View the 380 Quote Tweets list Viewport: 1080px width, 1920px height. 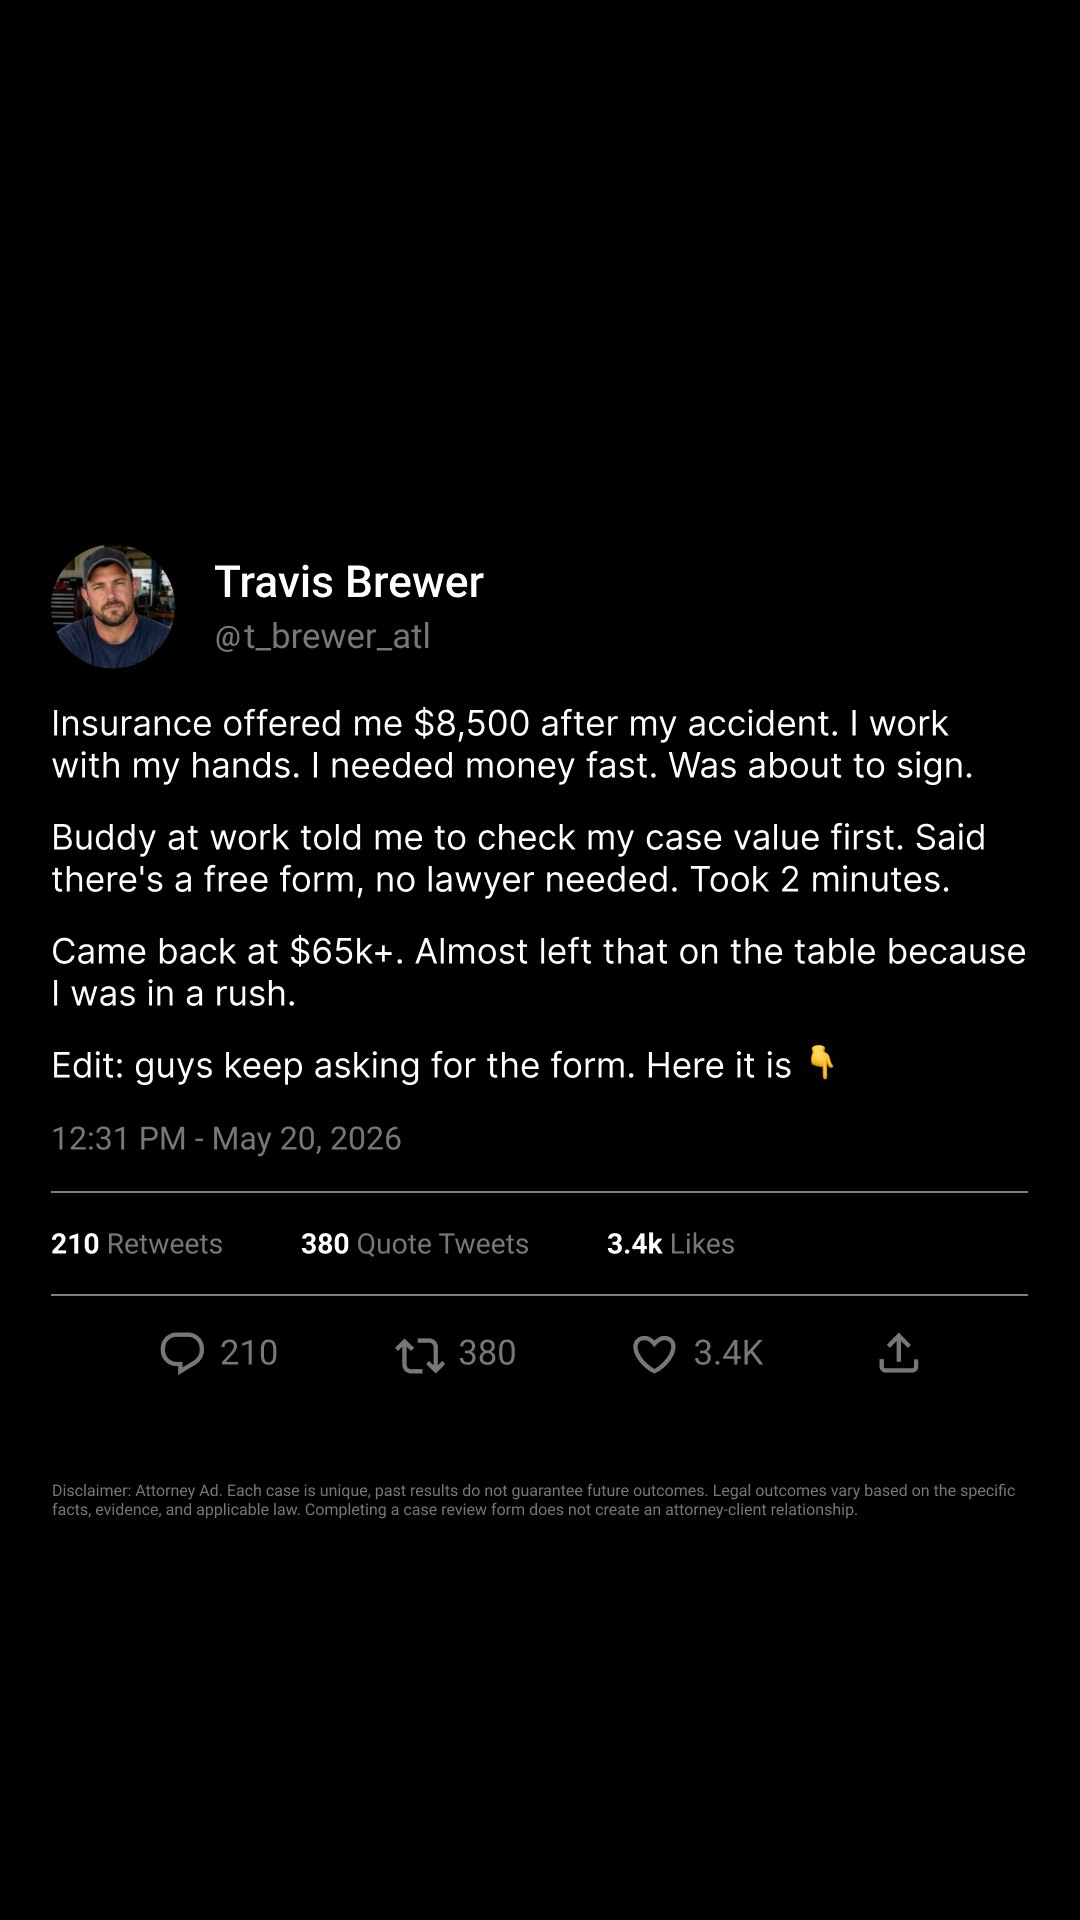(x=415, y=1243)
